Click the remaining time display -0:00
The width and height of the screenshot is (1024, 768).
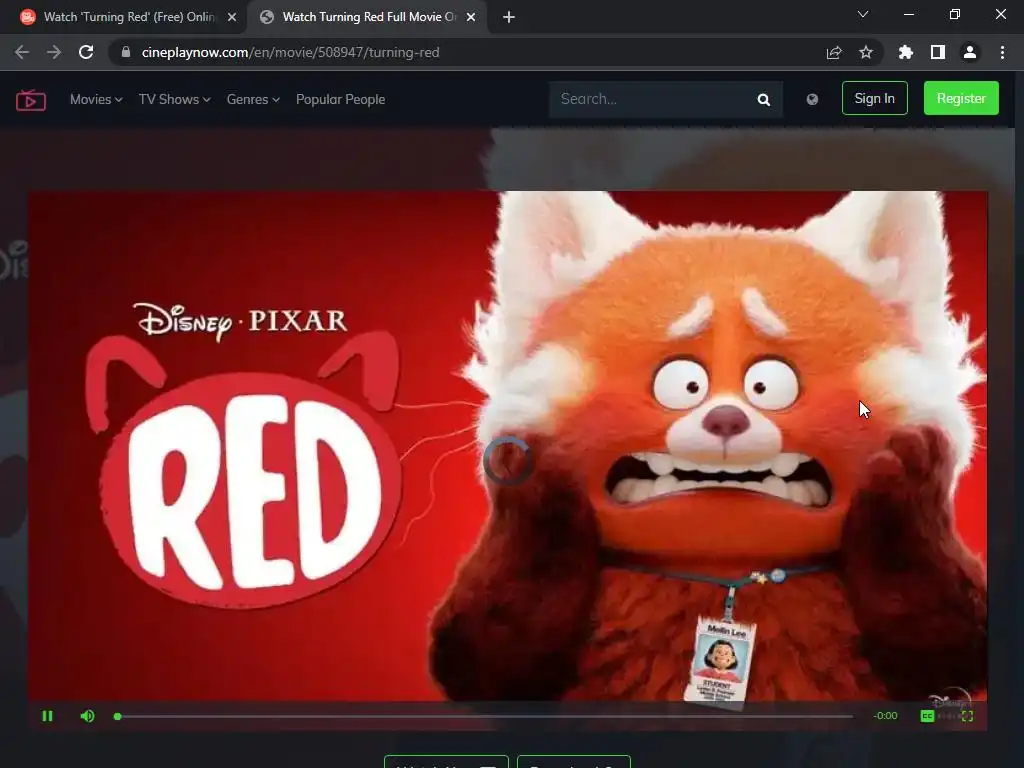point(886,716)
